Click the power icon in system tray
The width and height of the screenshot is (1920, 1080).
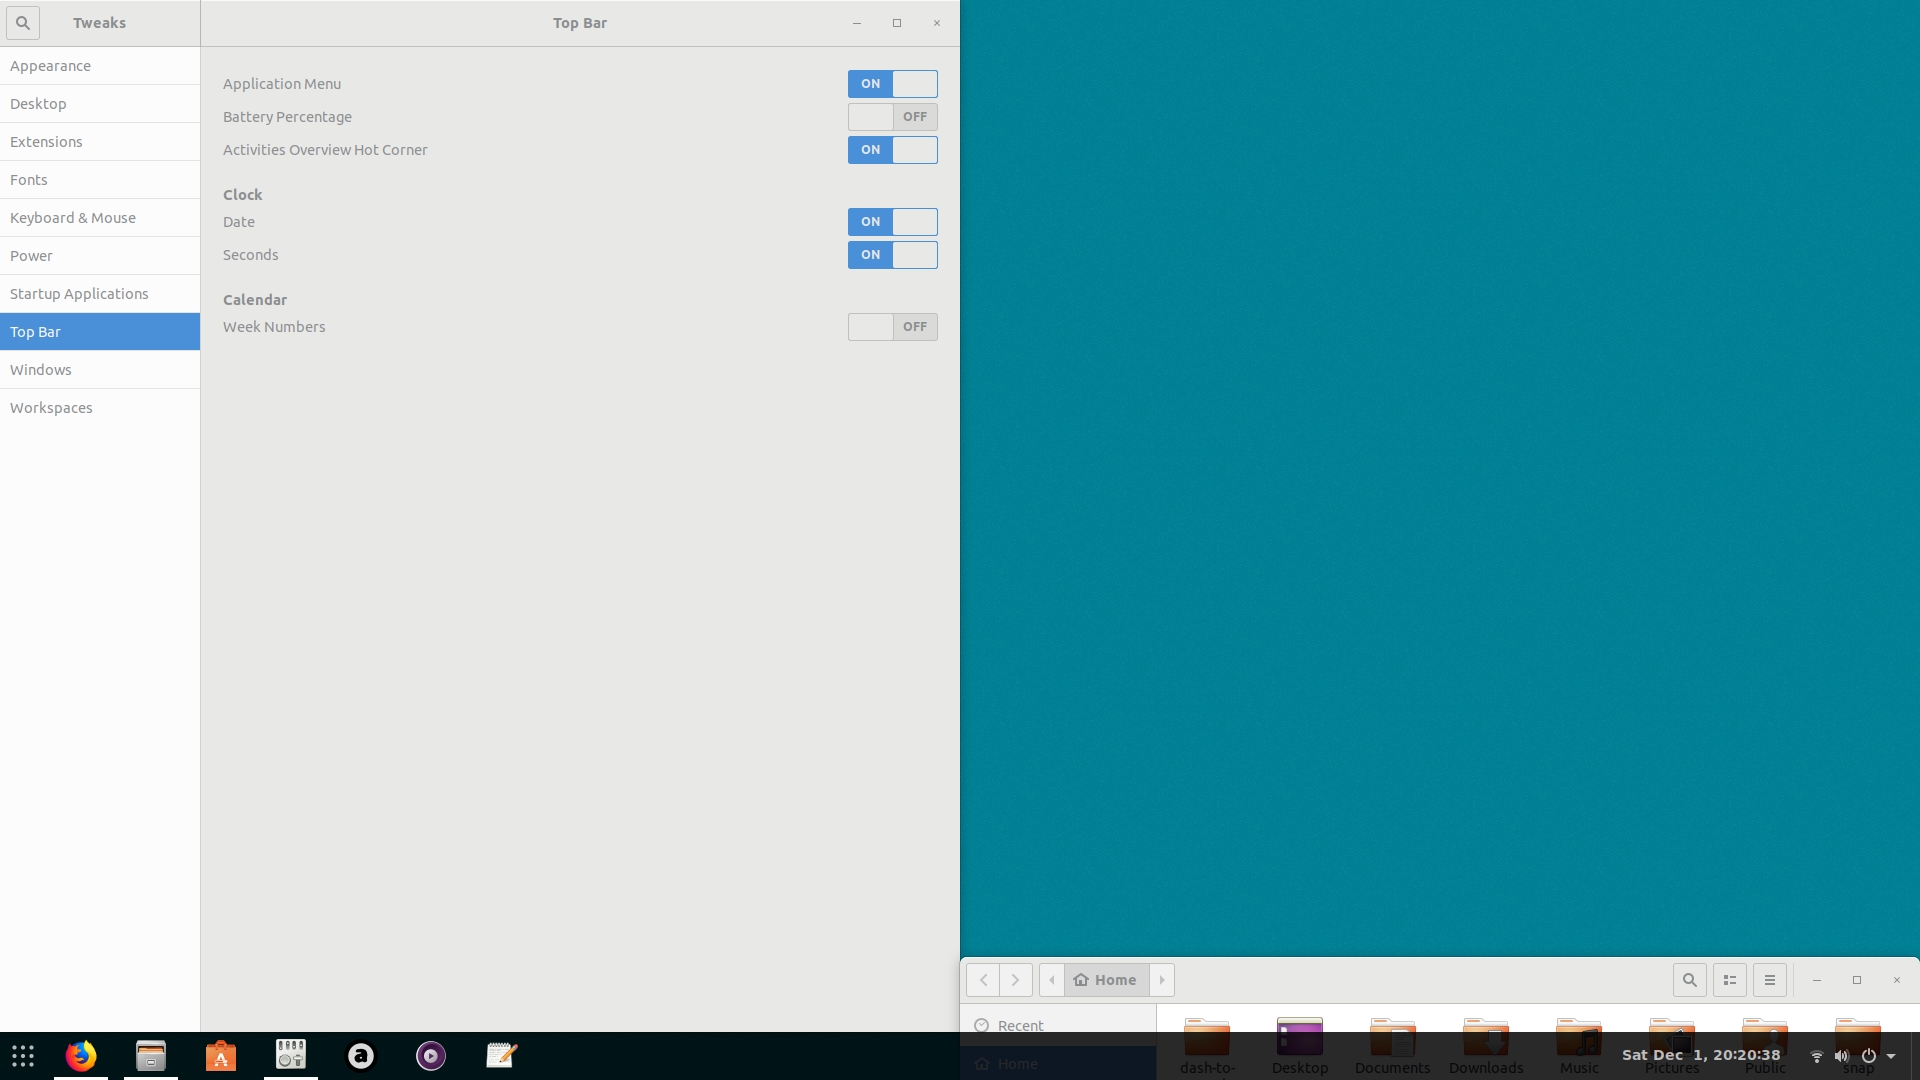[1868, 1056]
